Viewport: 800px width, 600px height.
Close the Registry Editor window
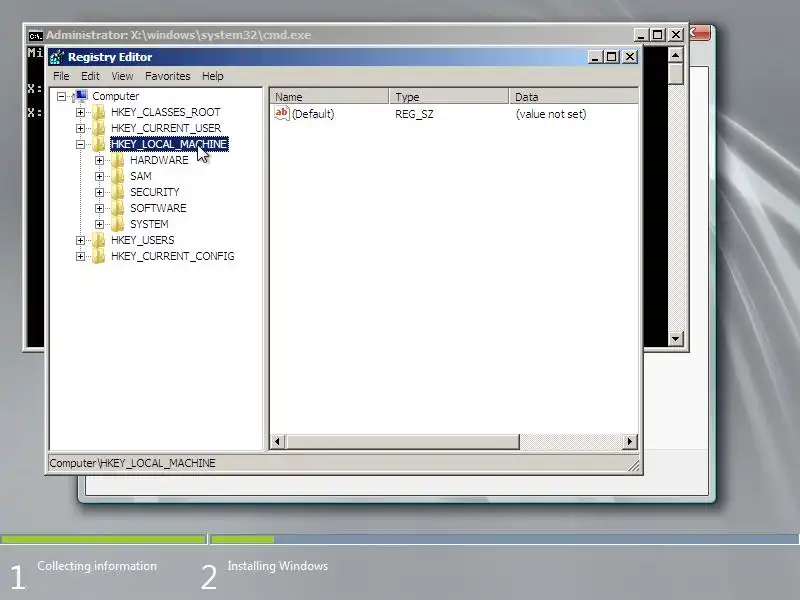[x=630, y=57]
